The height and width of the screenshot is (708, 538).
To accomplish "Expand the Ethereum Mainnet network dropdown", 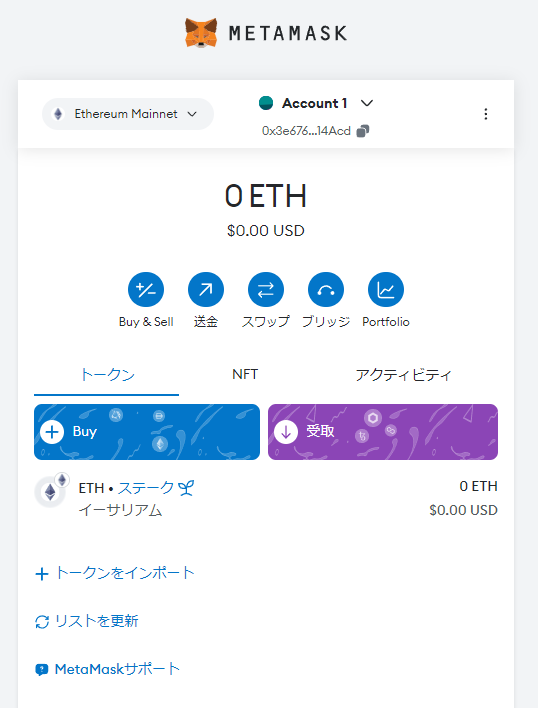I will (x=128, y=114).
